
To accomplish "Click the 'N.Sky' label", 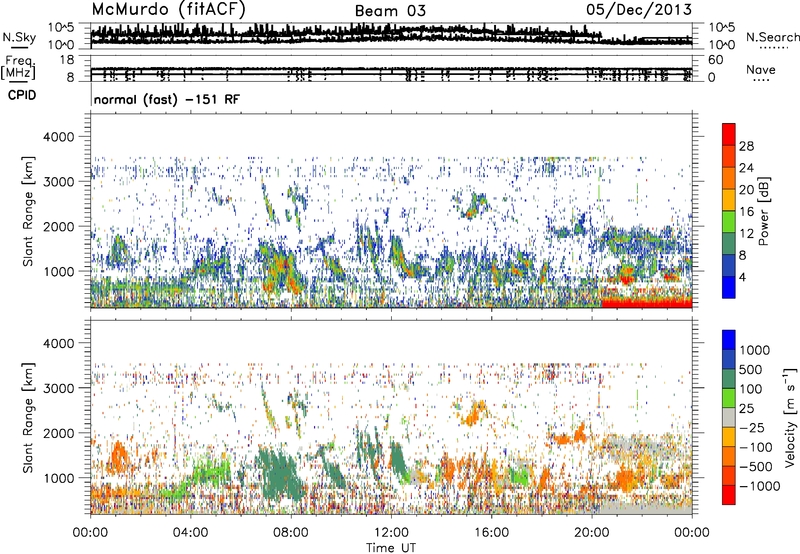I will pos(19,37).
